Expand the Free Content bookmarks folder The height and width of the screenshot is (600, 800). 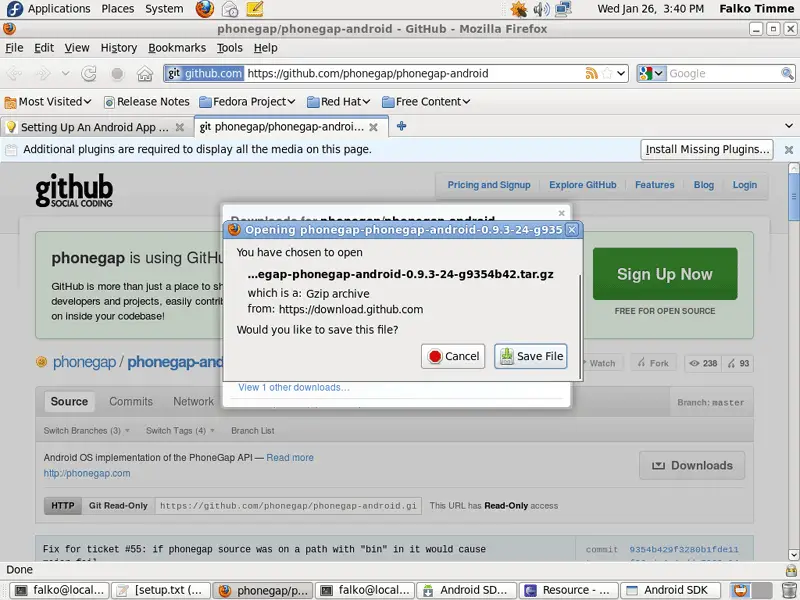coord(426,102)
